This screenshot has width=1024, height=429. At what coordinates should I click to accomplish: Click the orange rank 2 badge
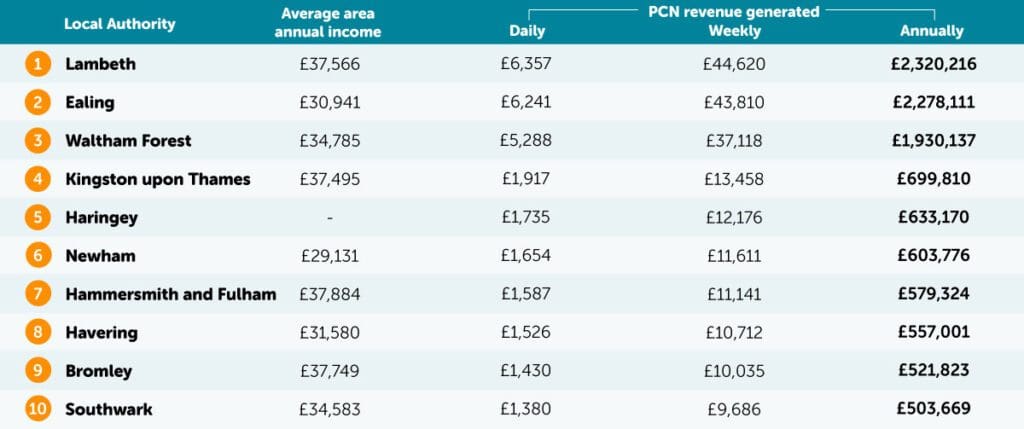click(38, 102)
